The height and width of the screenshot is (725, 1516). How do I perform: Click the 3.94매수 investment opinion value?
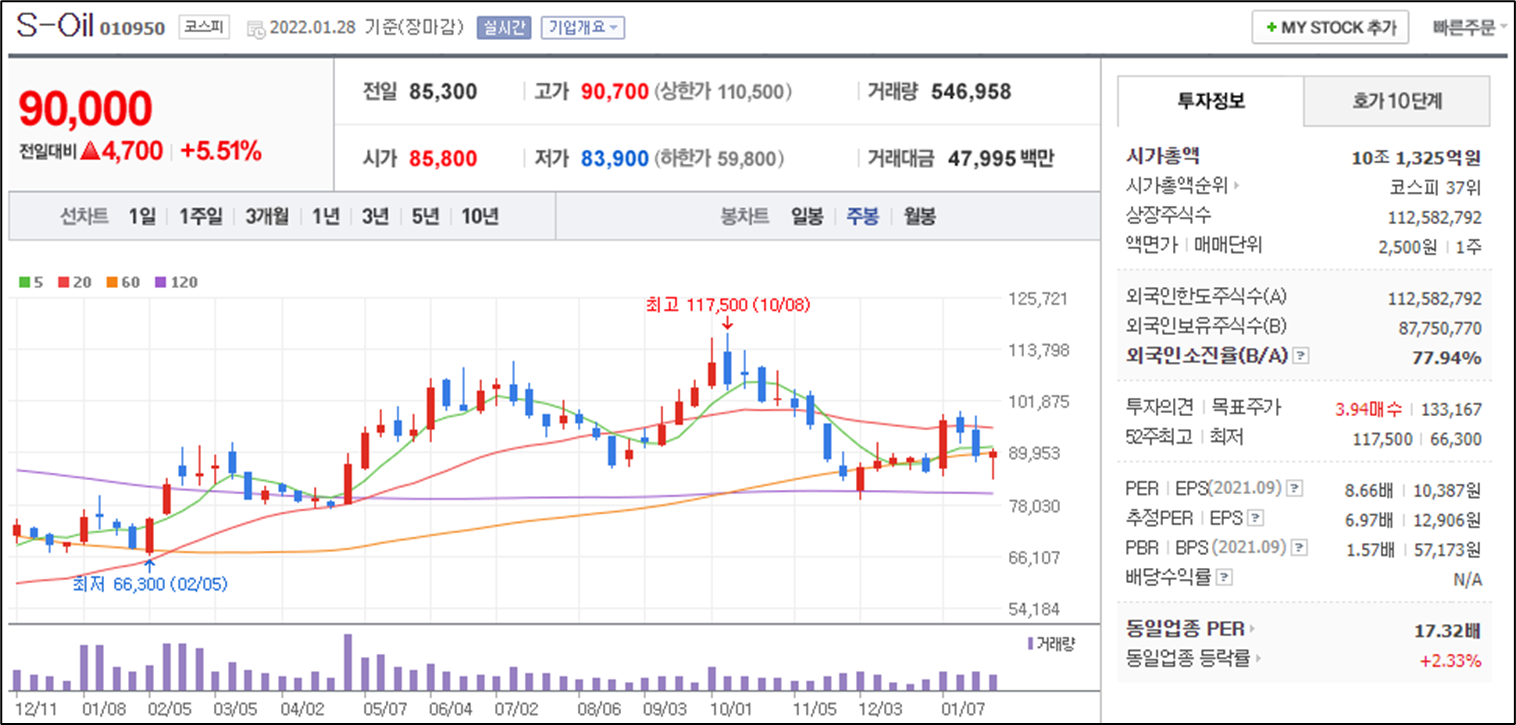(1369, 409)
